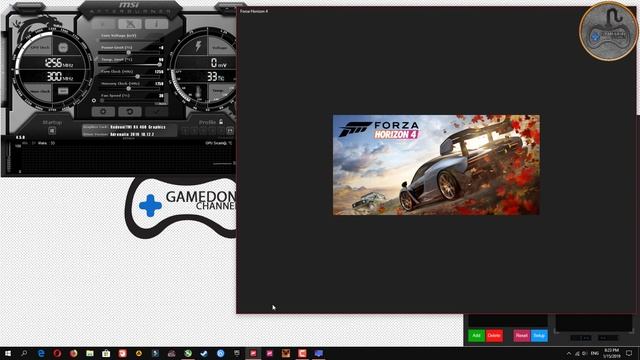This screenshot has width=640, height=360.
Task: Click Afterburner's information 'i' button
Action: [x=156, y=24]
